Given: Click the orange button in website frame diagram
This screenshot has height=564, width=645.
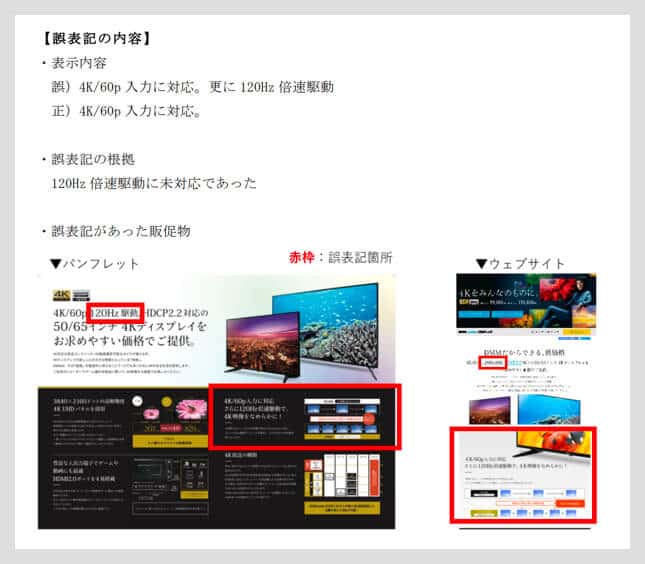Looking at the screenshot, I should pos(570,503).
